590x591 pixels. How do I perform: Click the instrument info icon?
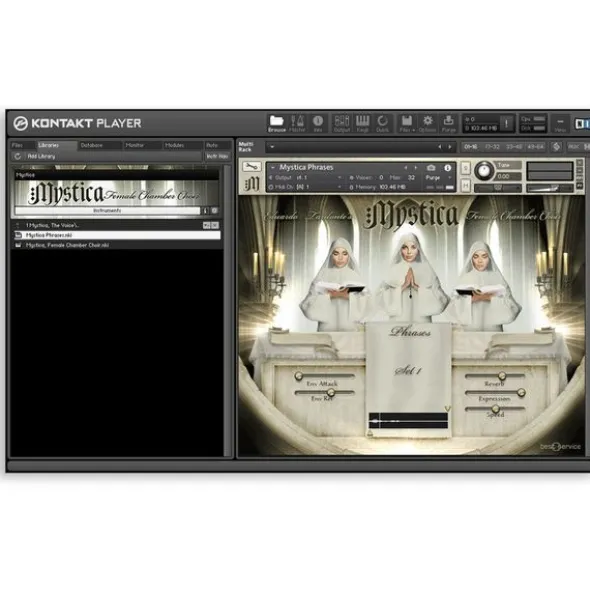[447, 168]
